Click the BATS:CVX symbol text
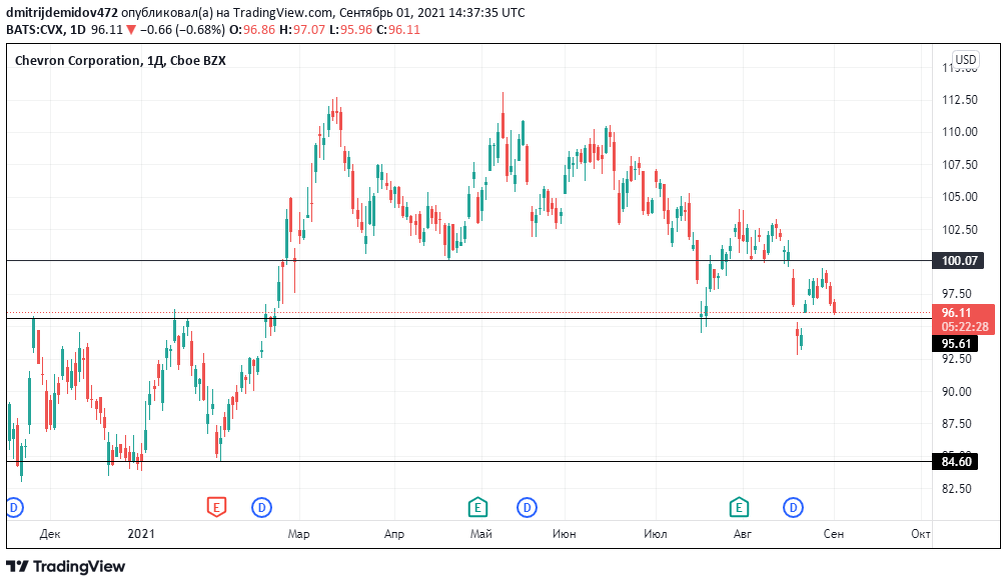Image resolution: width=1007 pixels, height=585 pixels. pyautogui.click(x=36, y=30)
